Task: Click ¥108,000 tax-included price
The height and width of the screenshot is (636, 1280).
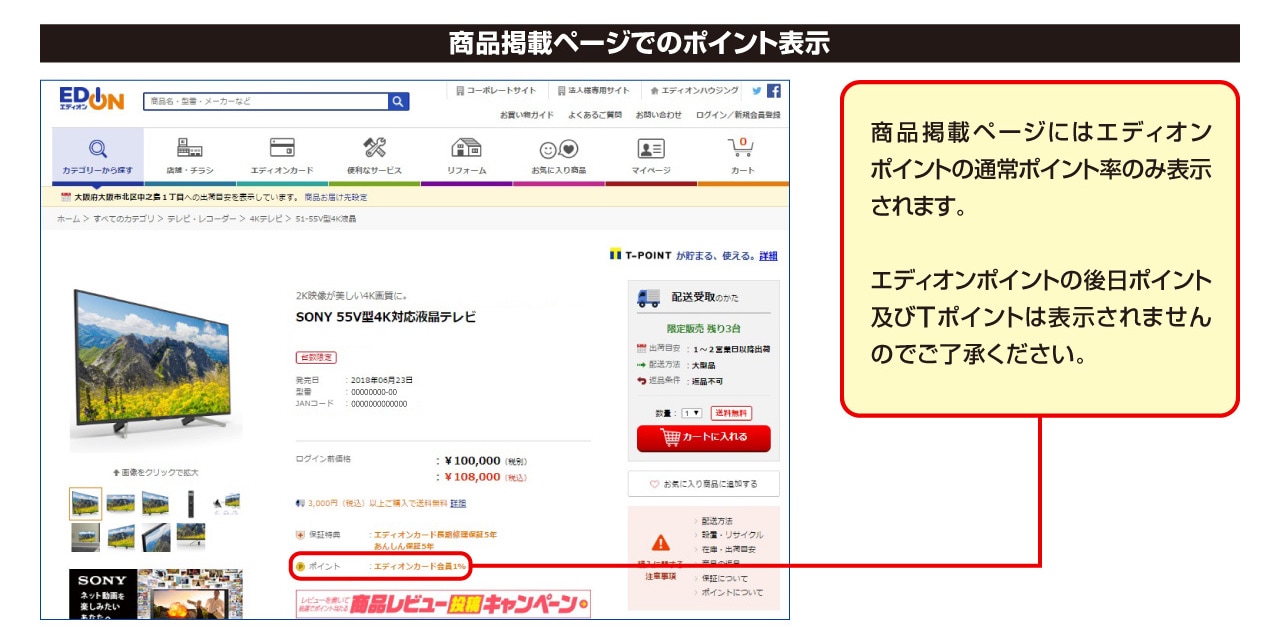Action: pos(472,477)
